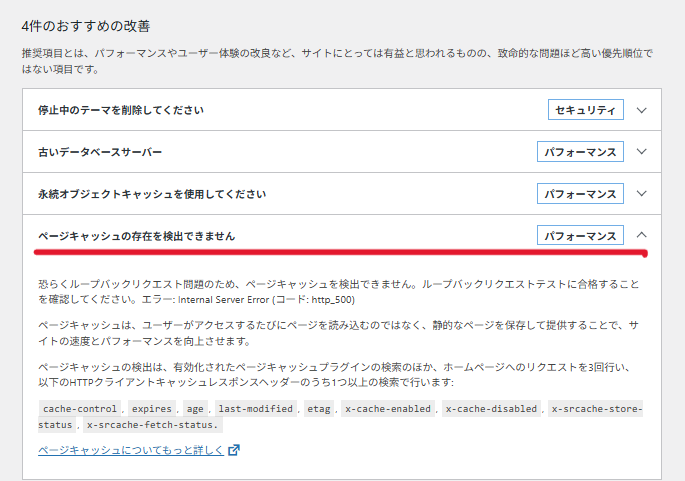Image resolution: width=685 pixels, height=481 pixels.
Task: Click パフォーマンス badge on 永続オブジェクトキャッシュ row
Action: click(580, 194)
